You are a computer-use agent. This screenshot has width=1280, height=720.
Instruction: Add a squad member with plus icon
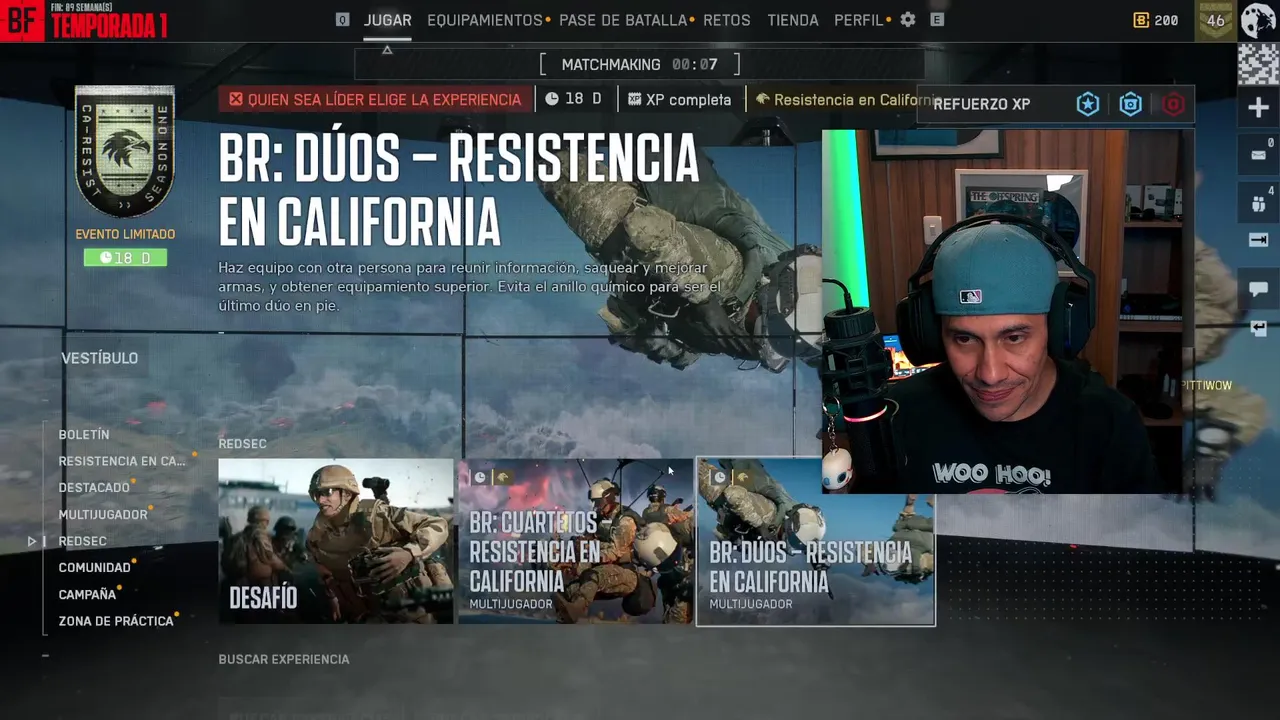click(x=1258, y=108)
